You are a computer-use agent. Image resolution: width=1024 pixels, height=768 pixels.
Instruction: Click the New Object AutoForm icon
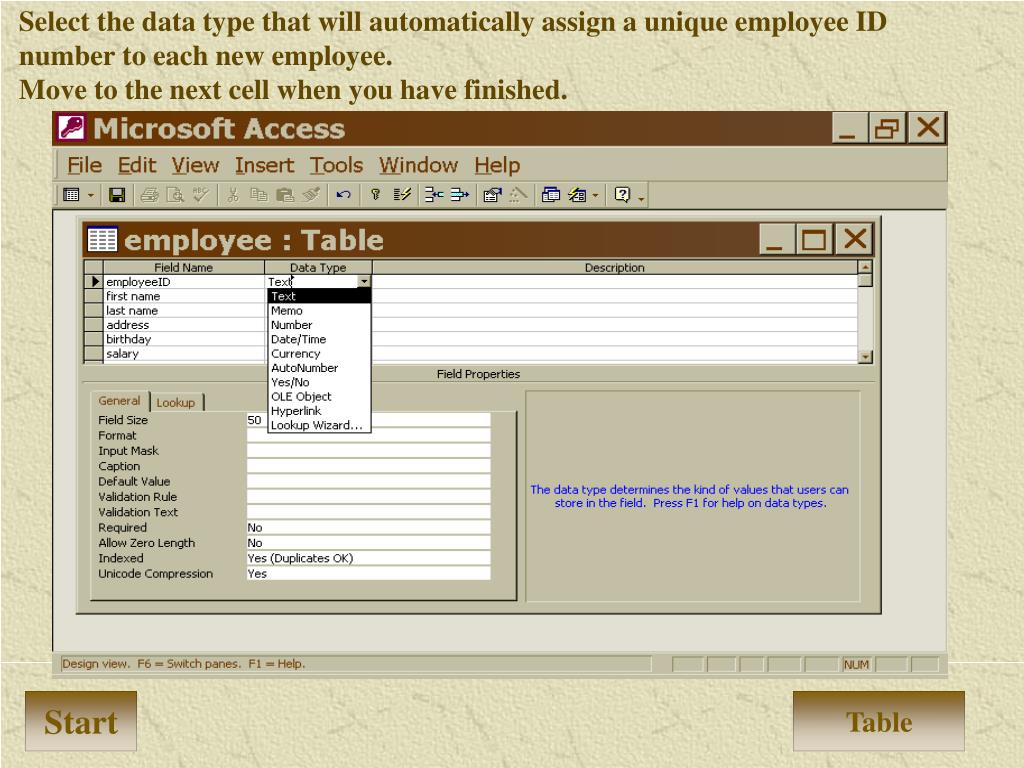(x=577, y=195)
